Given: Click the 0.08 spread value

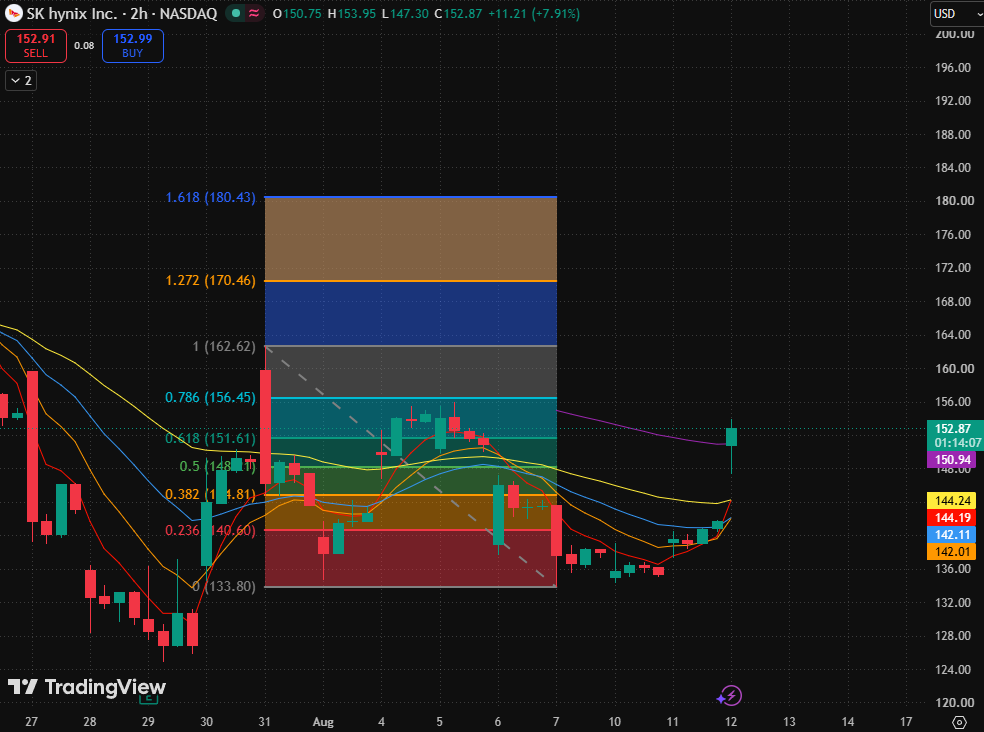Looking at the screenshot, I should (x=84, y=46).
